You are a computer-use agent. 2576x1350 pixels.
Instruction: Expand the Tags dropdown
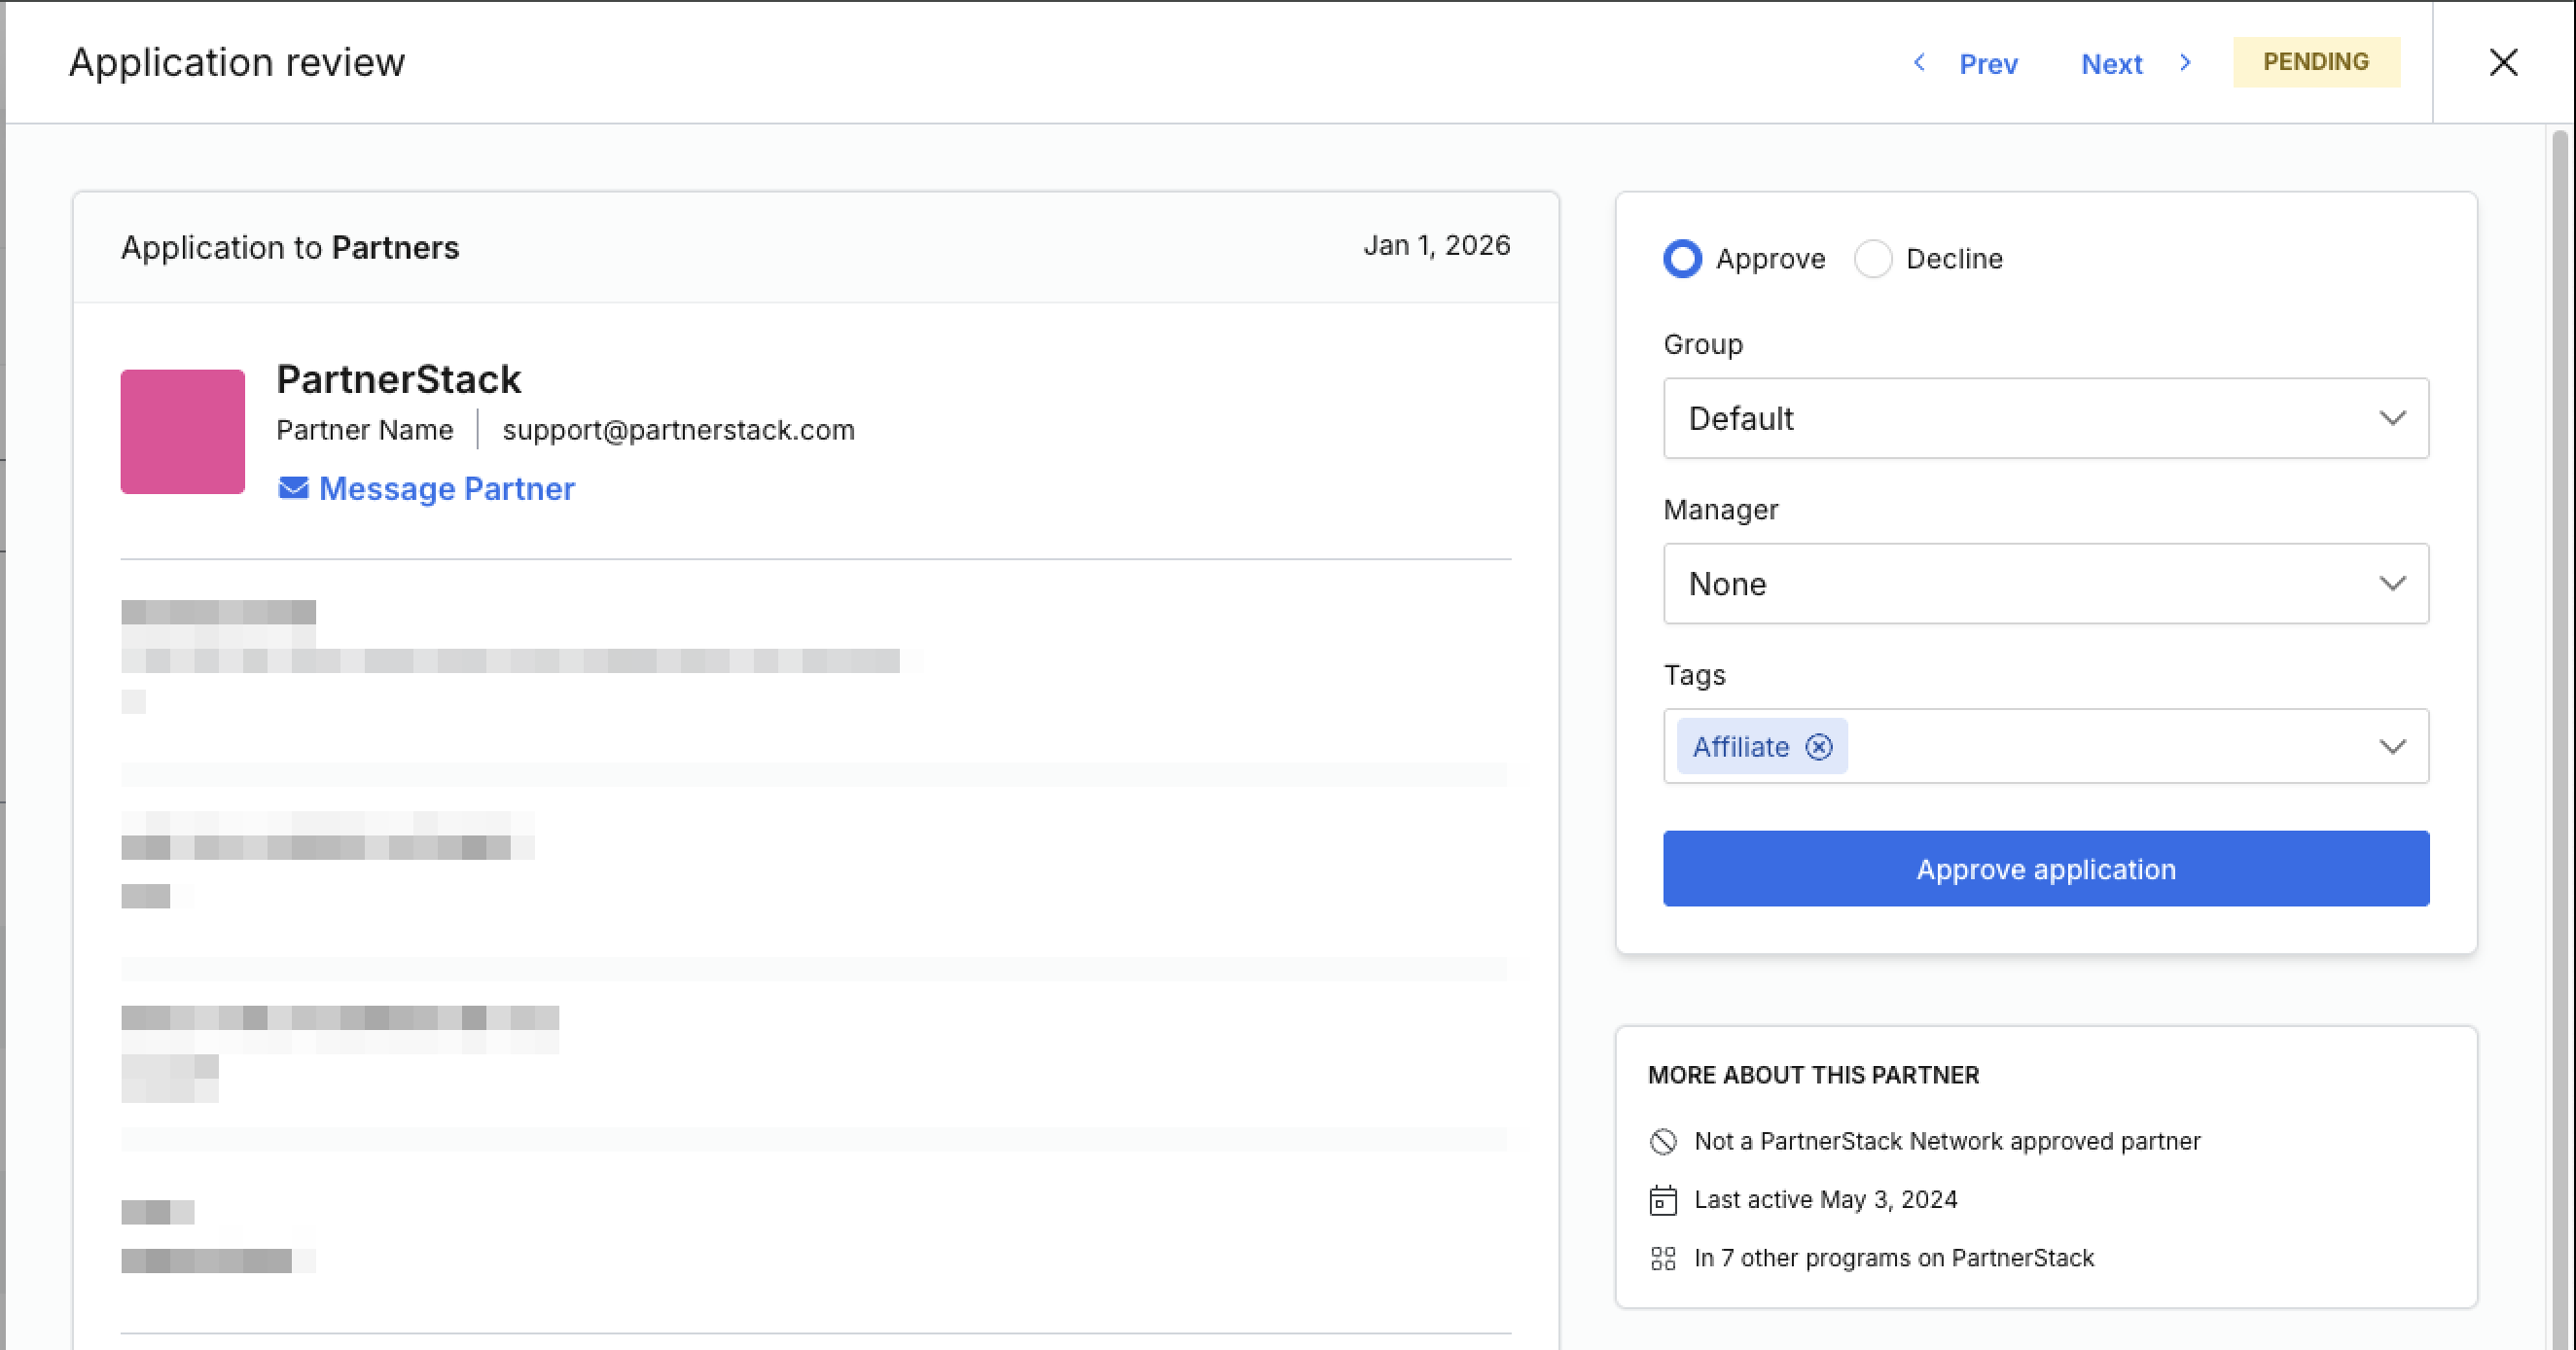pyautogui.click(x=2392, y=747)
